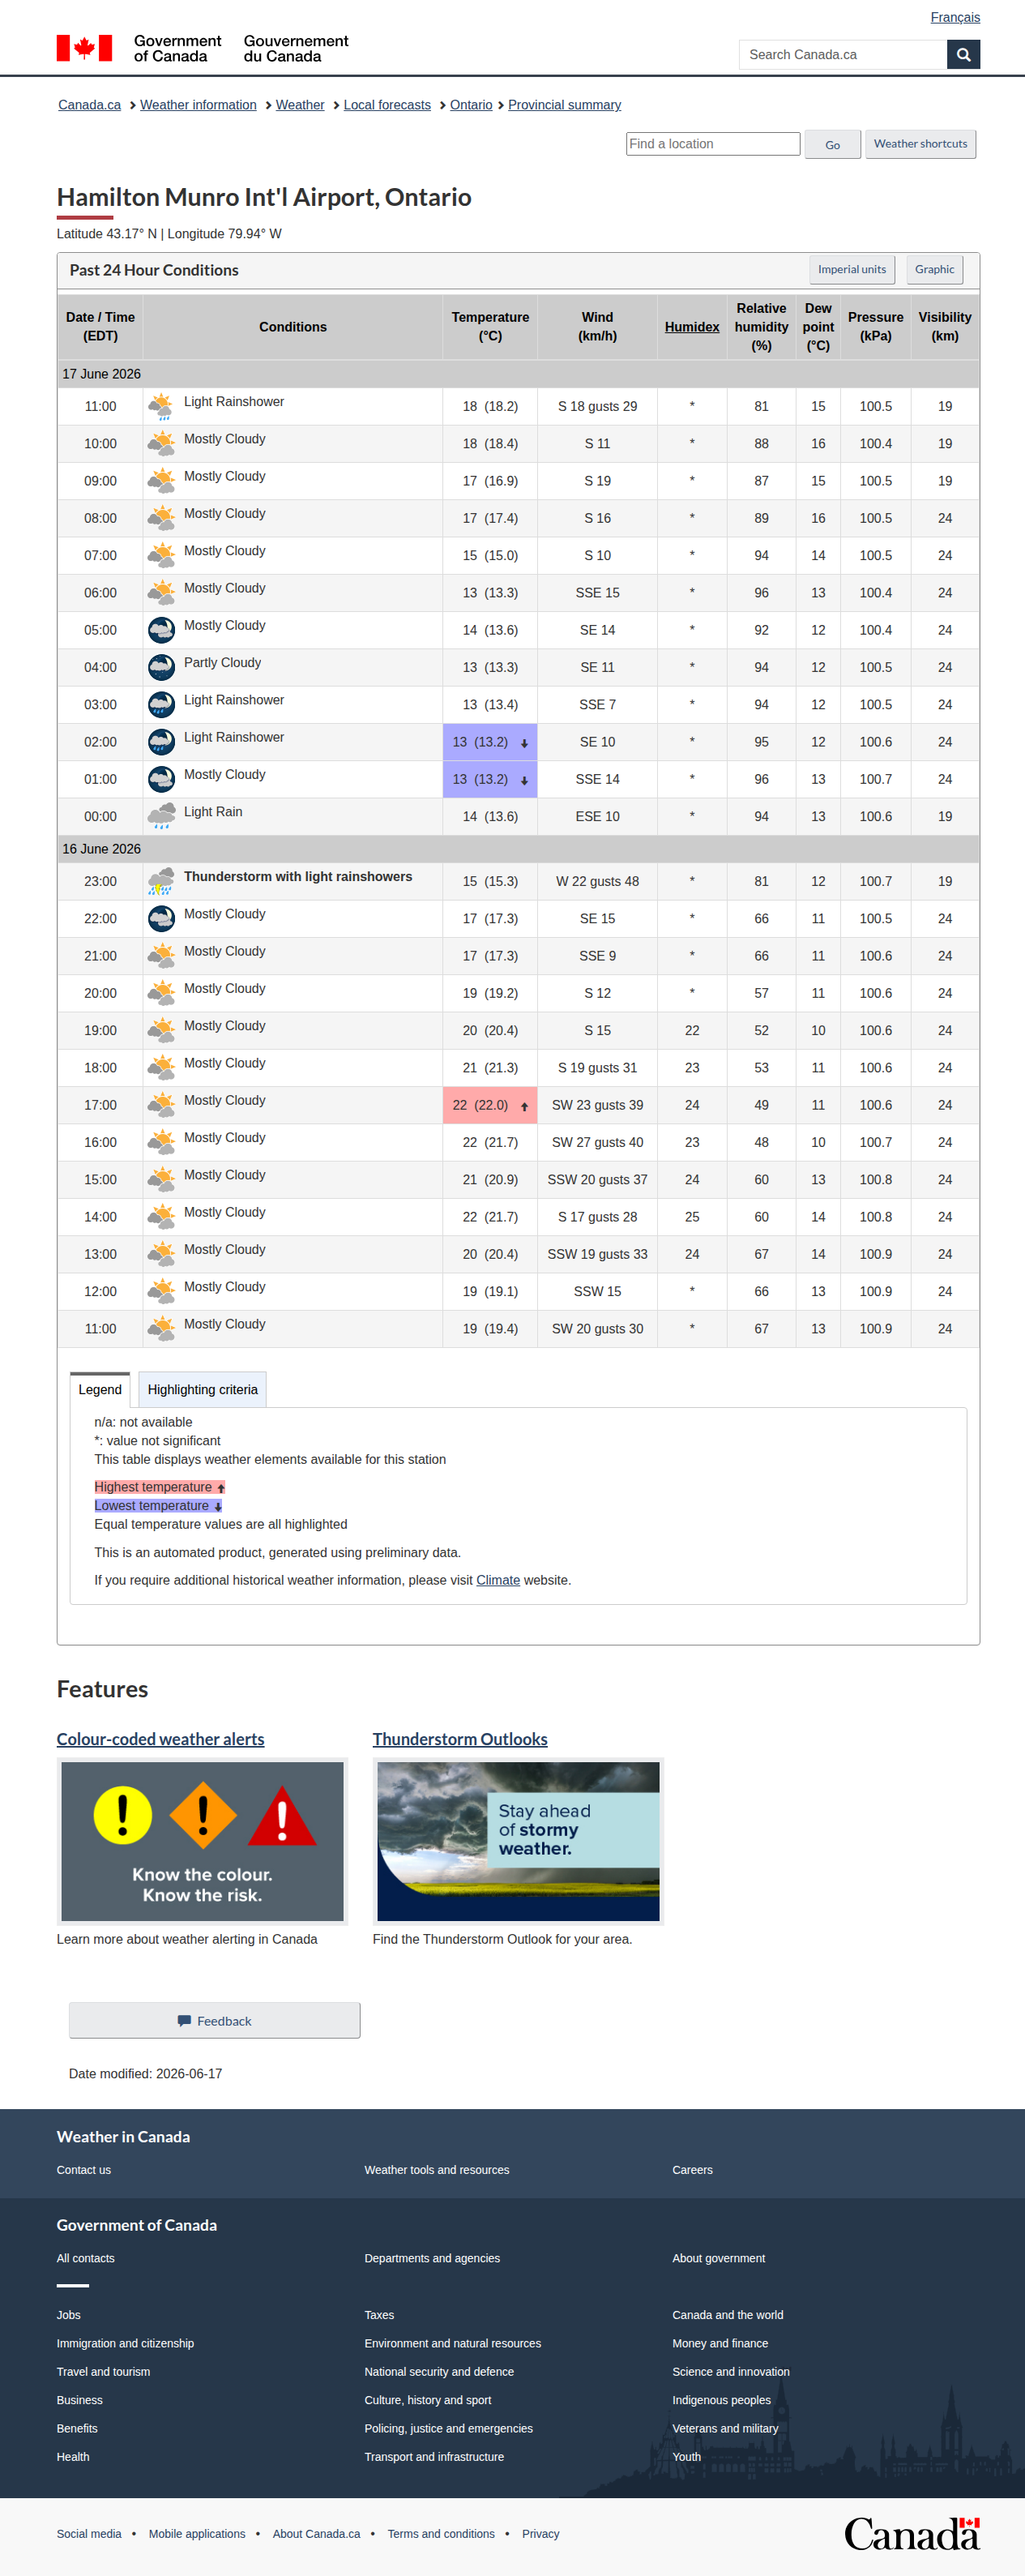Click 'SW 23 gusts 39' wind cell
This screenshot has height=2576, width=1025.
(597, 1104)
